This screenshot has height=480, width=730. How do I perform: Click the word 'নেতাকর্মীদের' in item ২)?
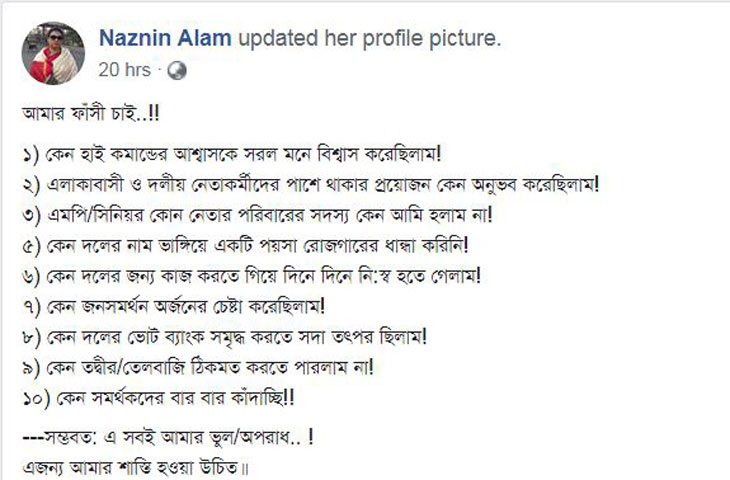(236, 185)
